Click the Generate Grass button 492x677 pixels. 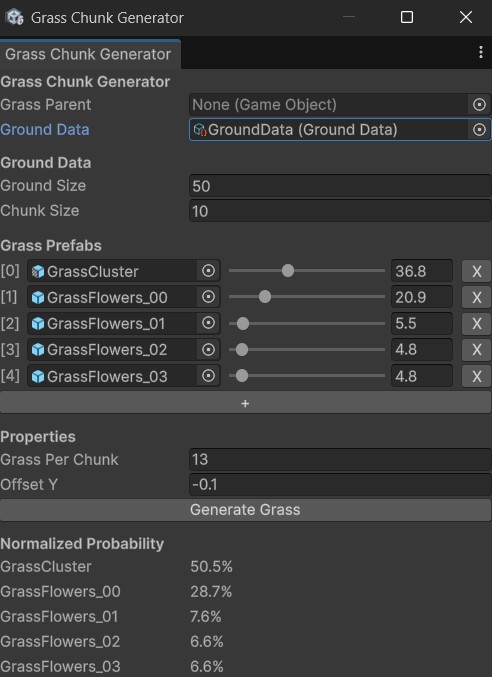[x=245, y=510]
